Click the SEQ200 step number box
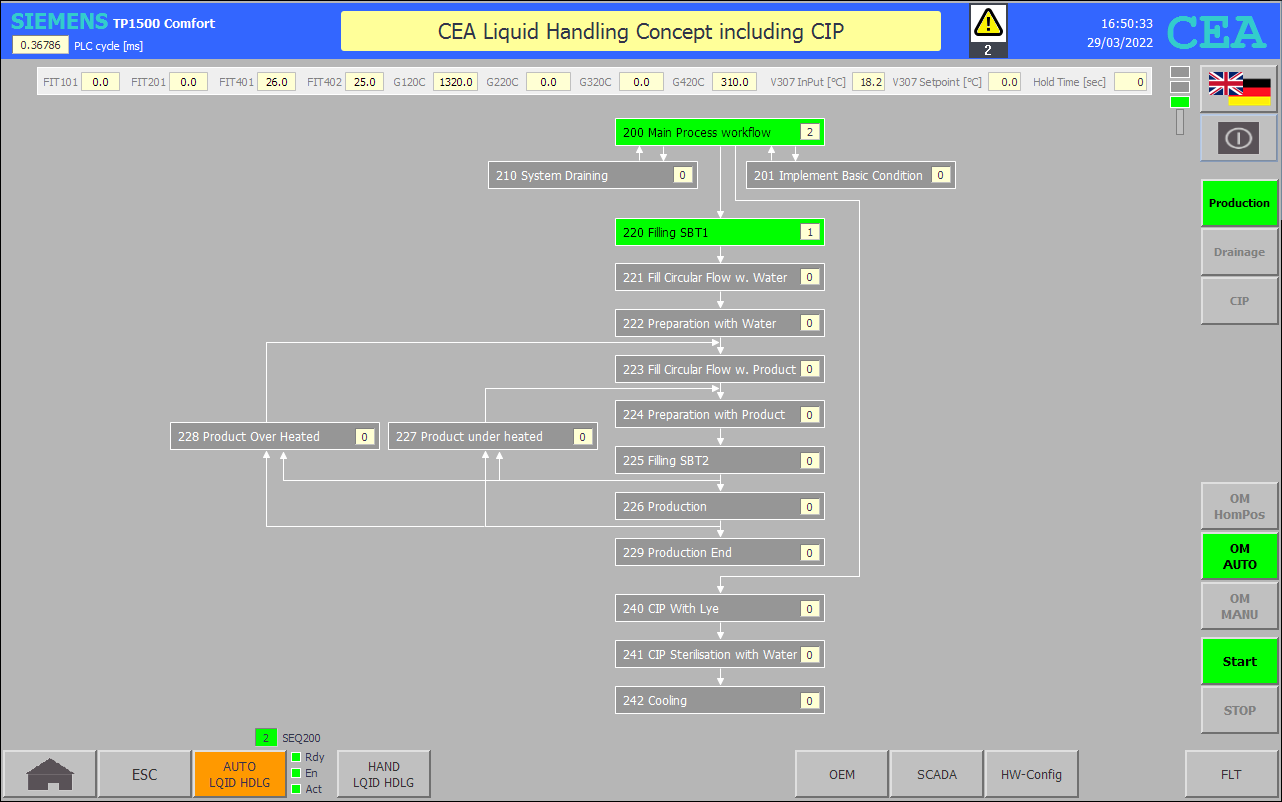This screenshot has width=1282, height=802. pos(265,738)
